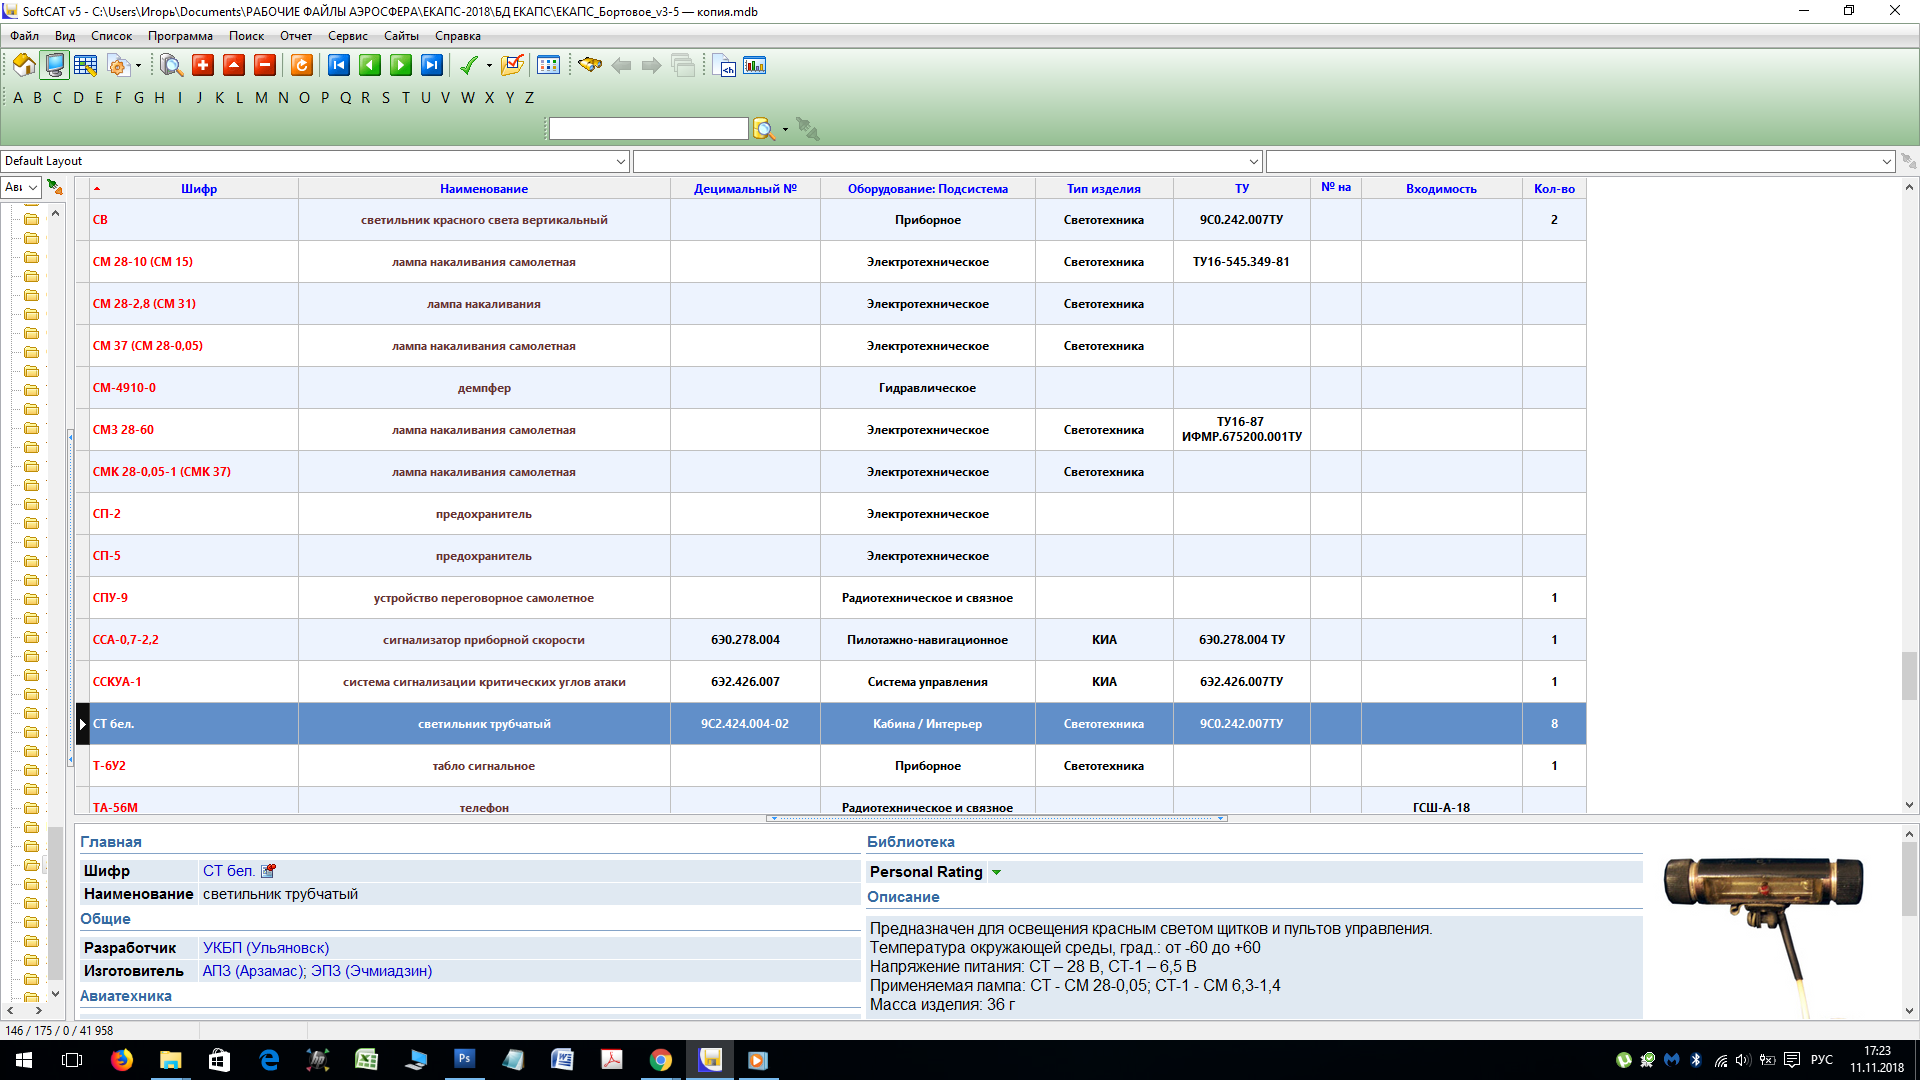Jump to first record with blue arrow

tap(339, 66)
